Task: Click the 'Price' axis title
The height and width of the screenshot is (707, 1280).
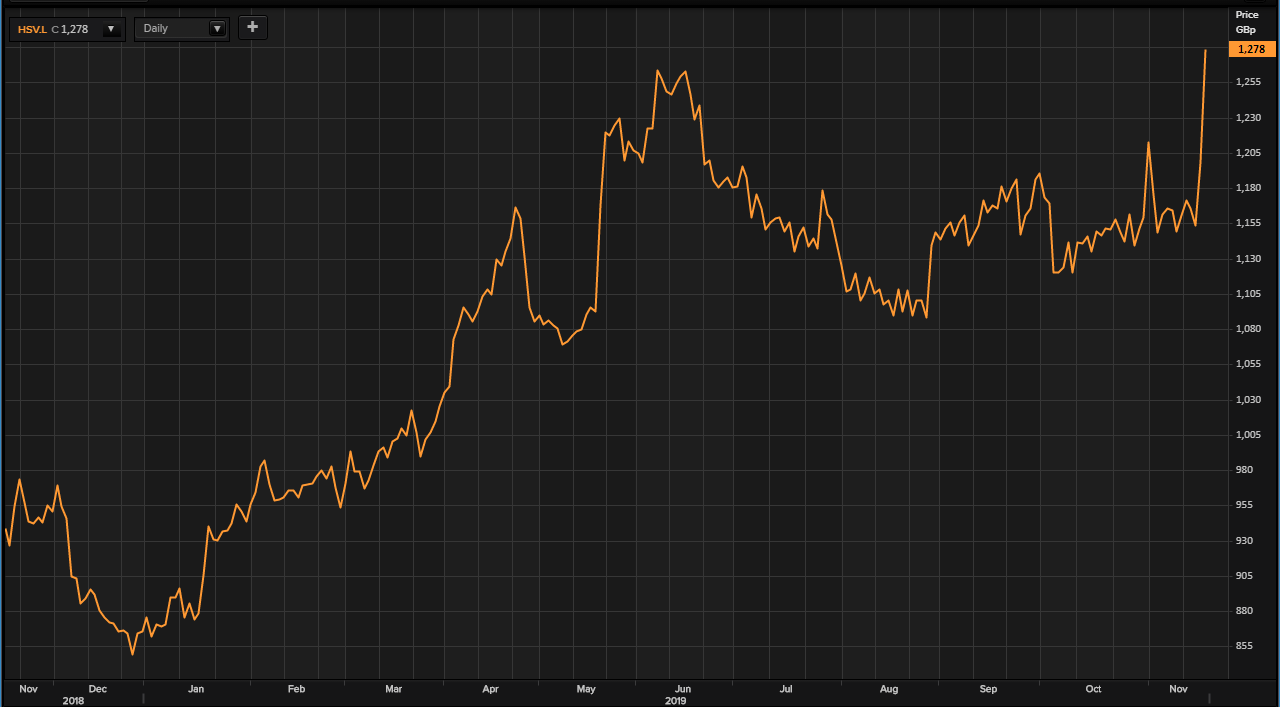Action: click(x=1247, y=15)
